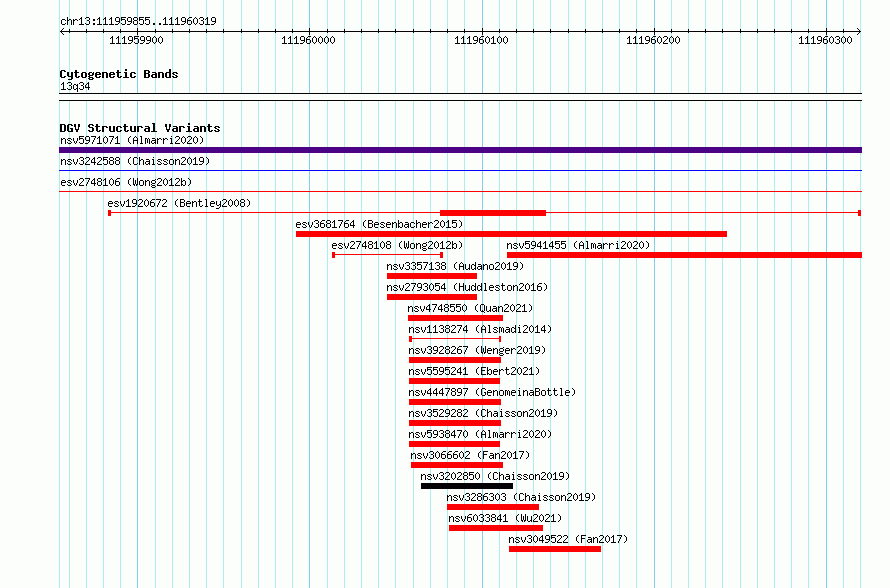This screenshot has height=588, width=890.
Task: Select the nsv3049522 red variant bar
Action: [555, 549]
